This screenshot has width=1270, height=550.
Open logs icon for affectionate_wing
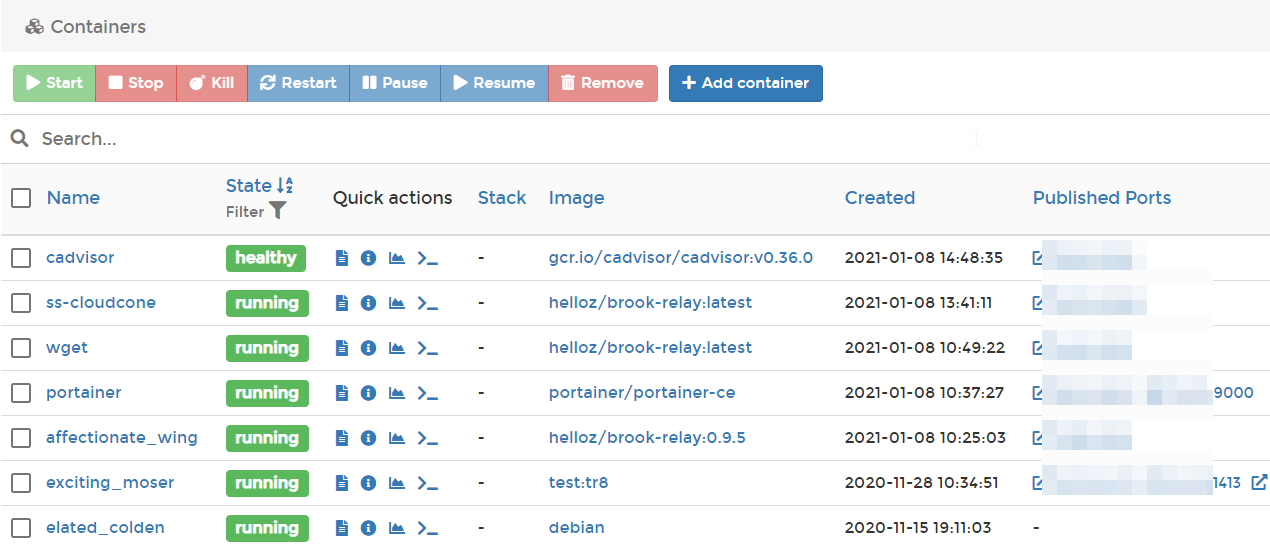(x=342, y=438)
